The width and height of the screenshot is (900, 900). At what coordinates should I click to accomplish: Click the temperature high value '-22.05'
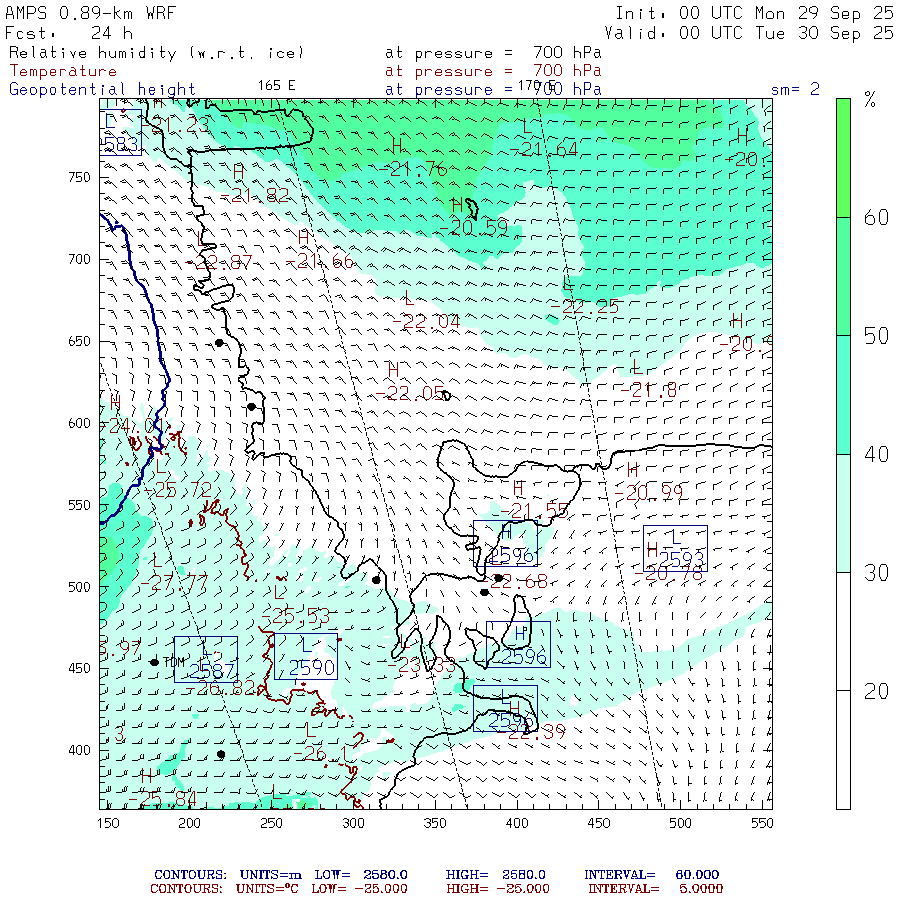[x=409, y=394]
